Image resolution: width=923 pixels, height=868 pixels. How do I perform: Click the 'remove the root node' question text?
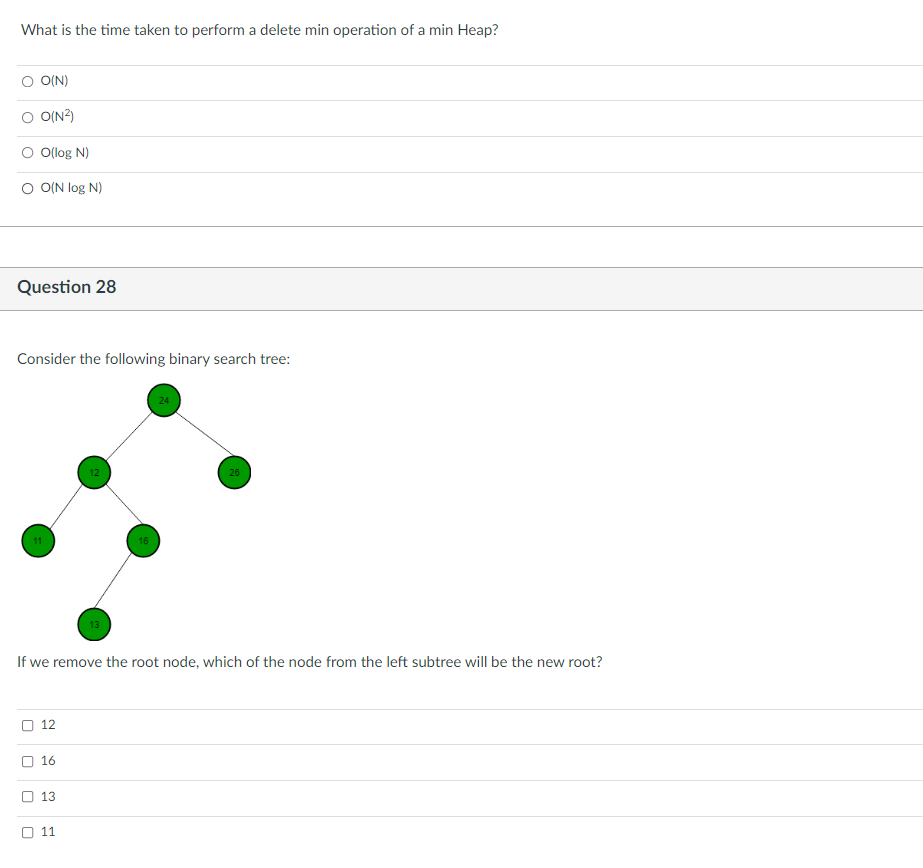[310, 662]
